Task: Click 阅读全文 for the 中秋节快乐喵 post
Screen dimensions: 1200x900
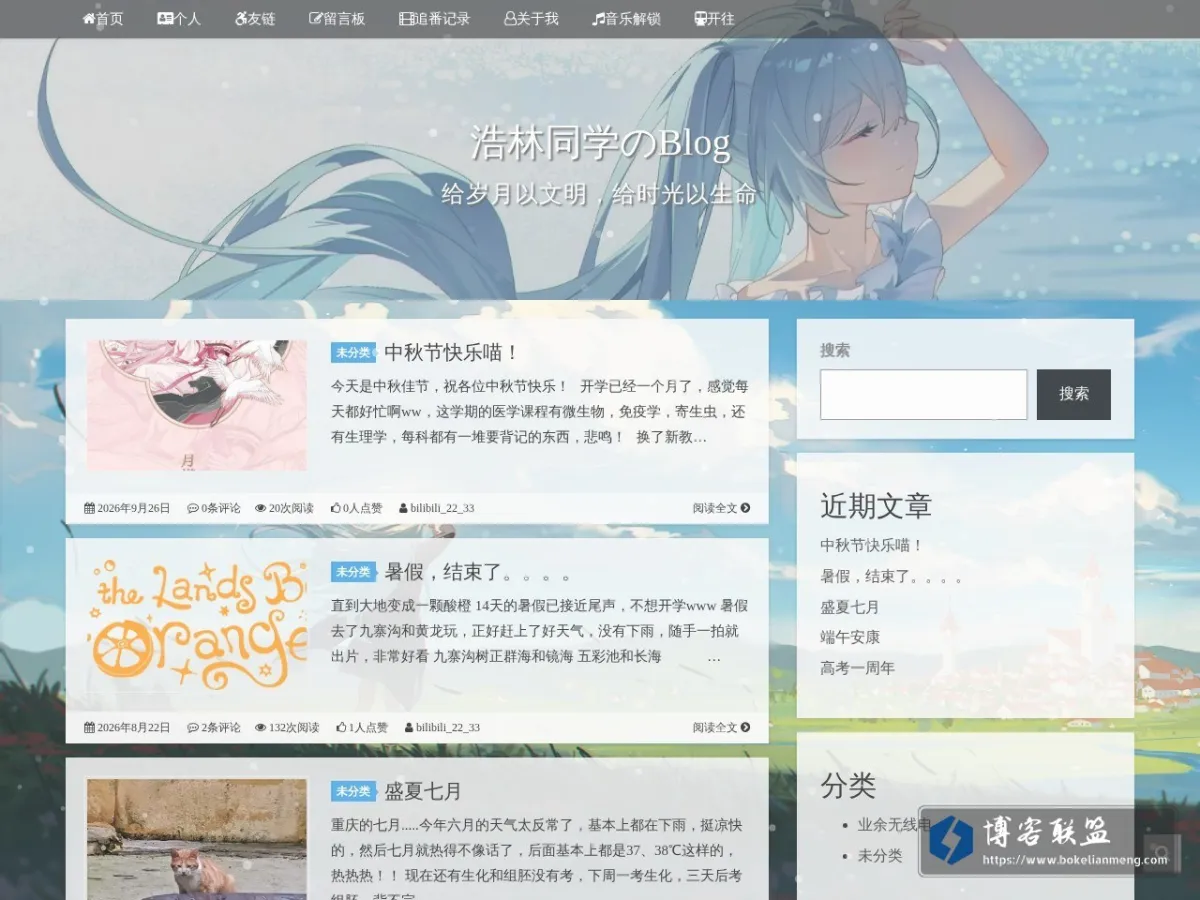Action: point(721,508)
